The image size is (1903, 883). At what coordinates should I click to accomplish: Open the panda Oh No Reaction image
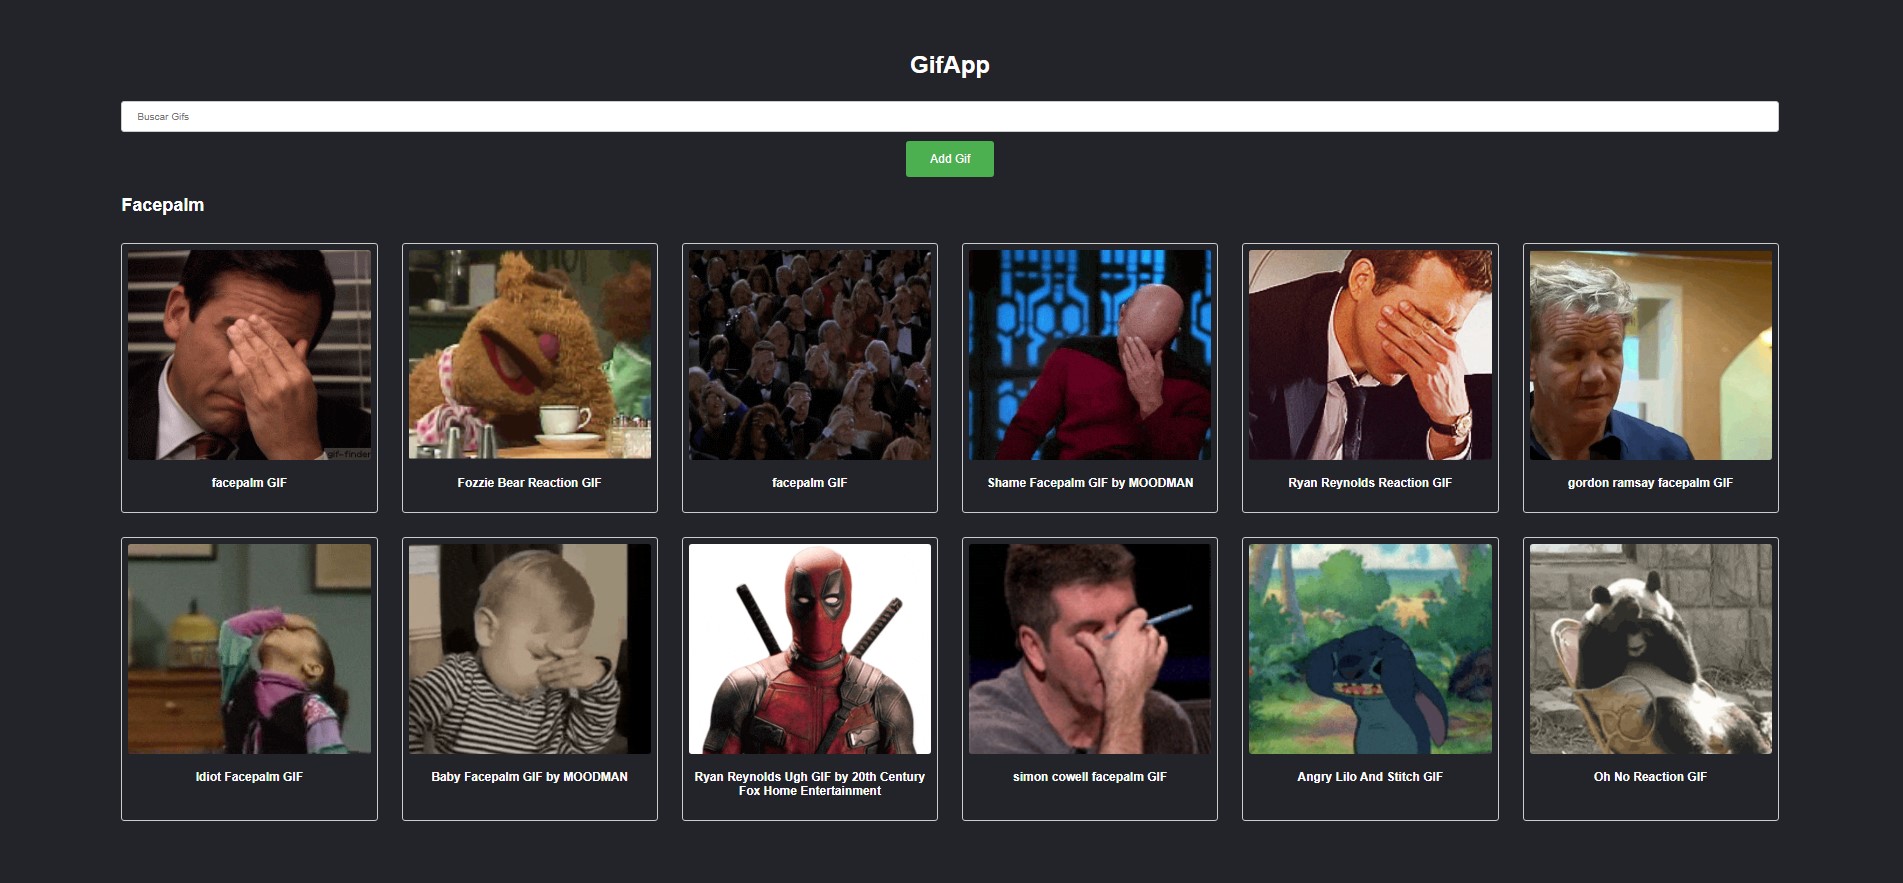click(1651, 649)
